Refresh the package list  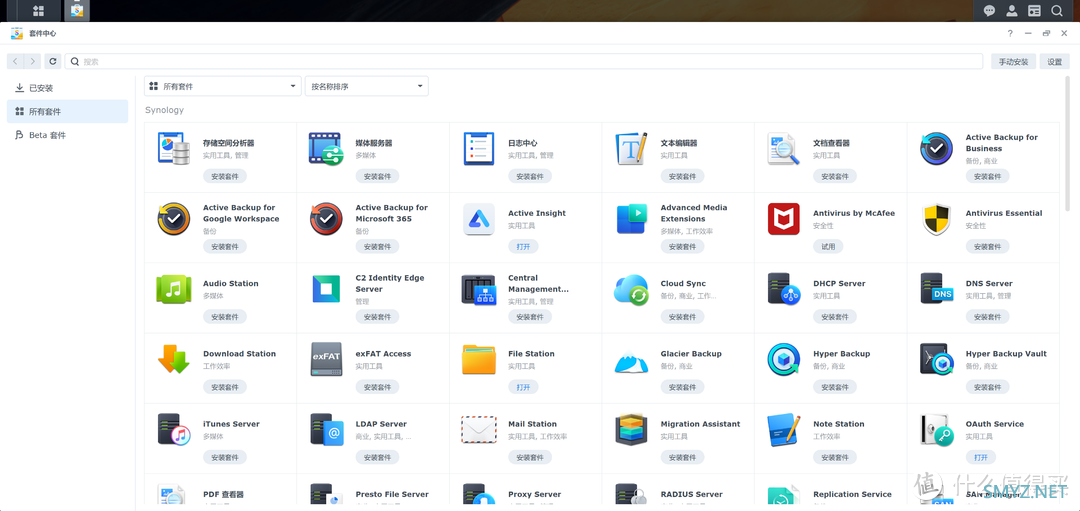(53, 61)
